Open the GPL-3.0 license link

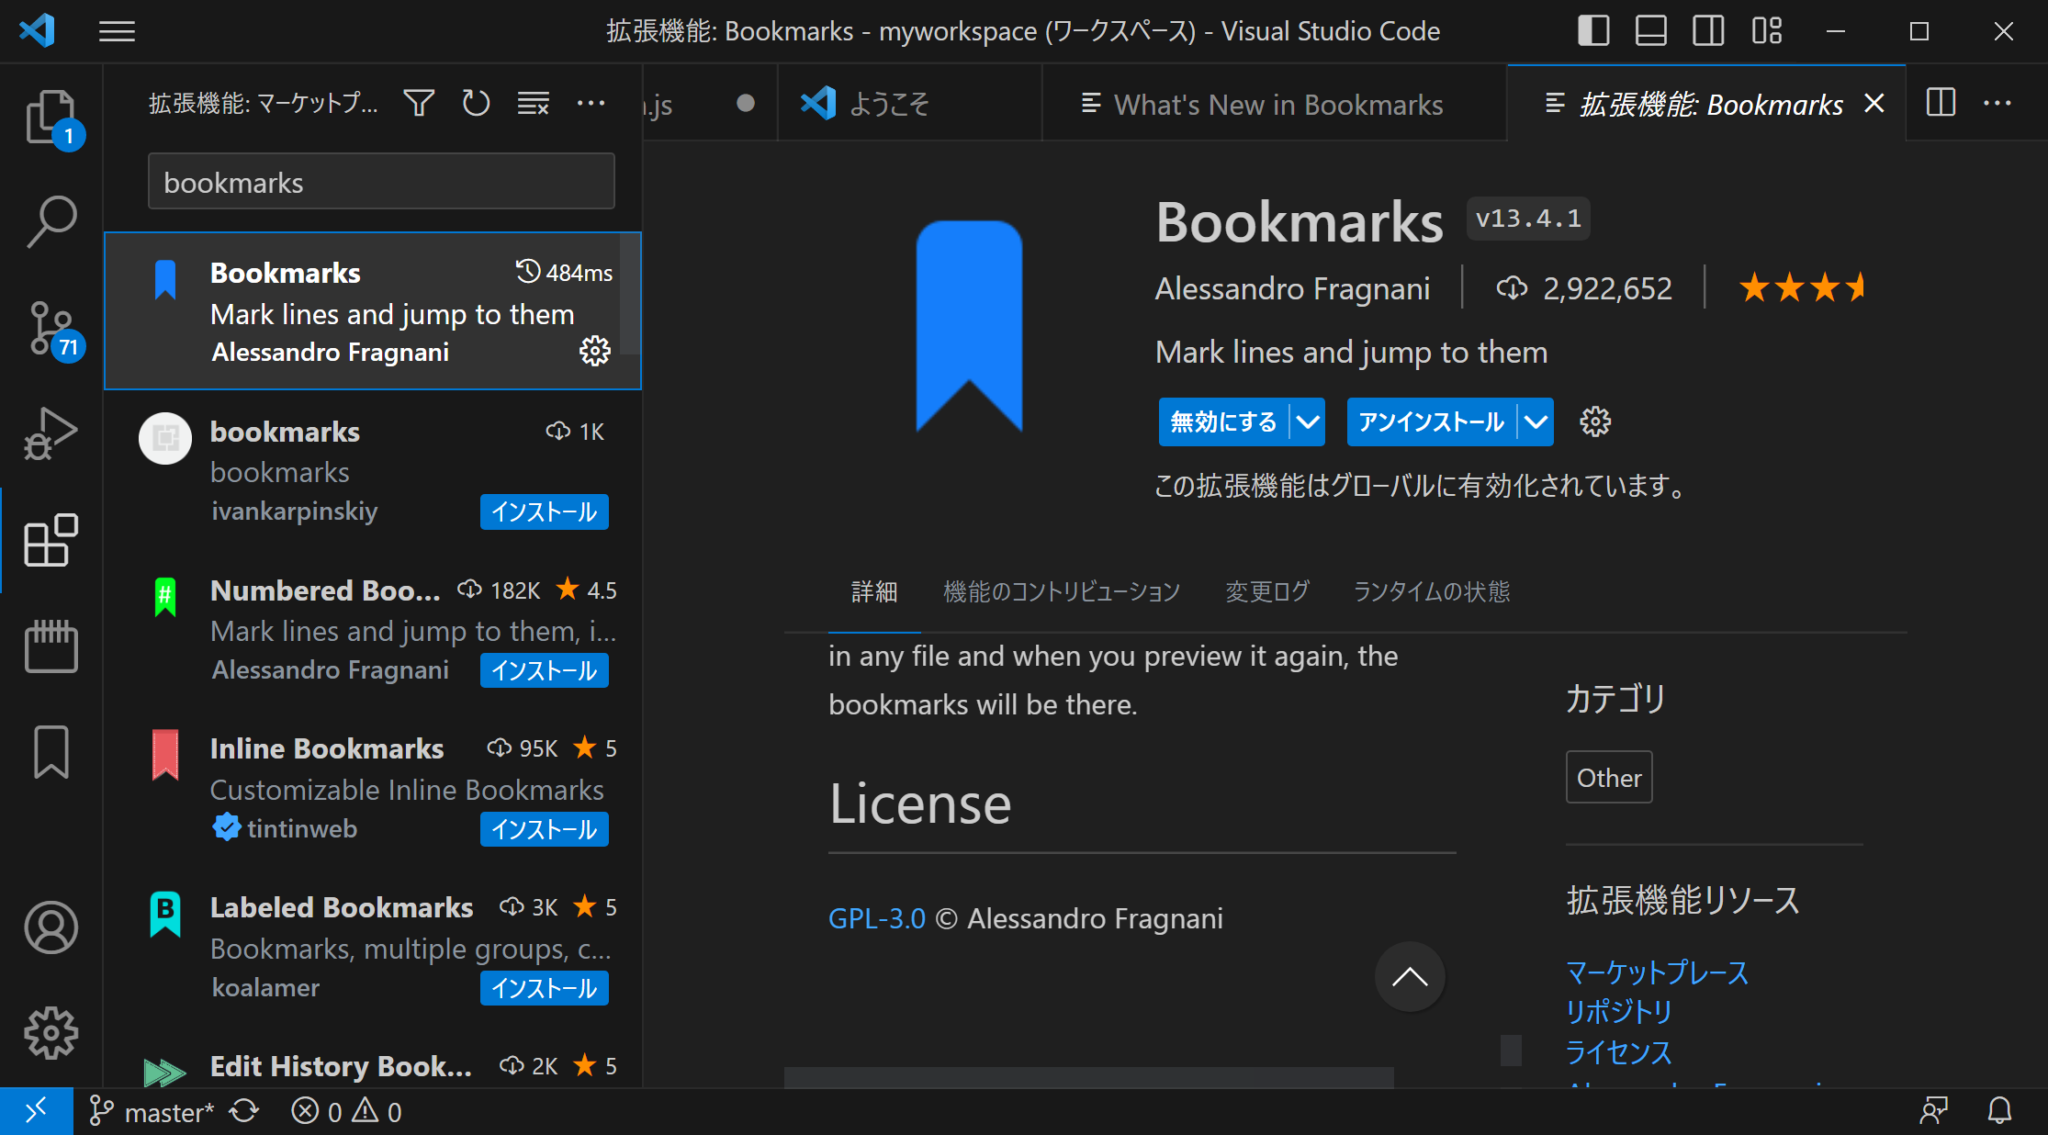[875, 918]
